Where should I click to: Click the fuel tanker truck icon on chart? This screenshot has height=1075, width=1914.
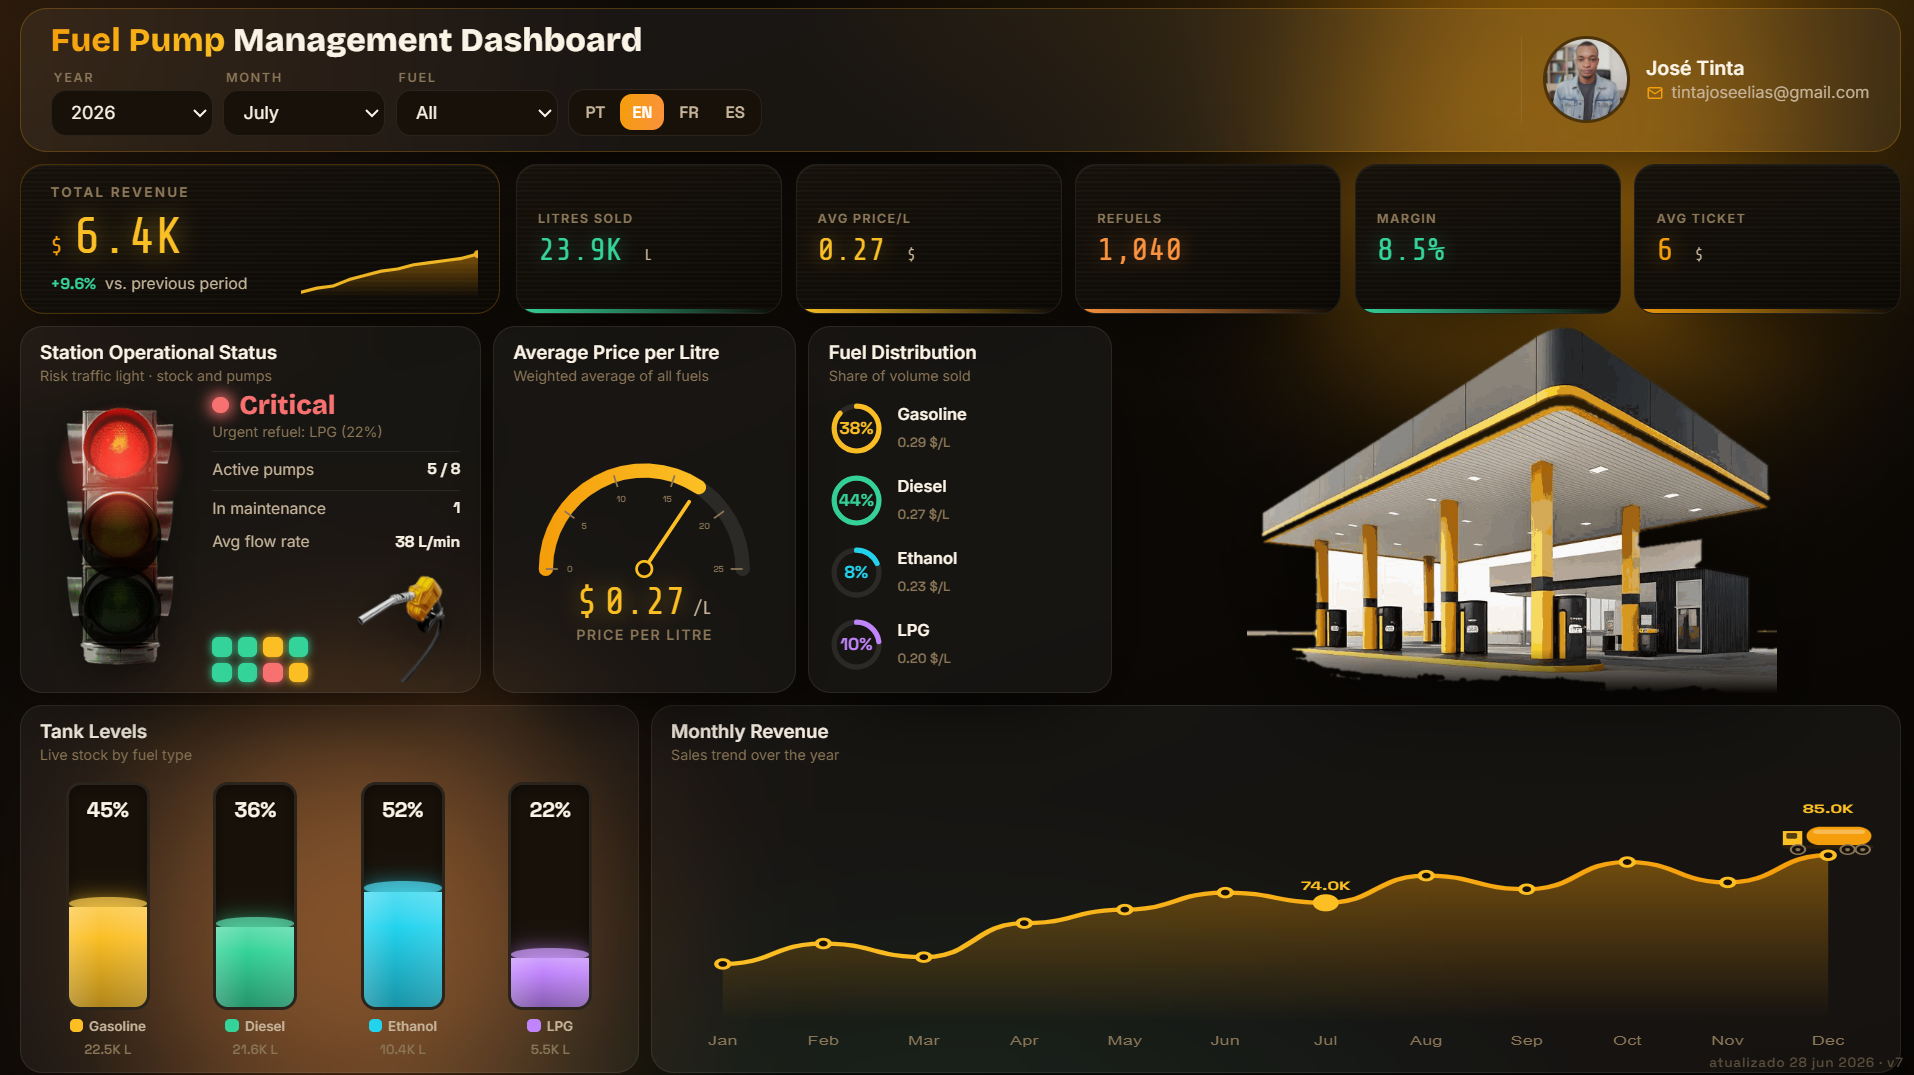tap(1827, 840)
